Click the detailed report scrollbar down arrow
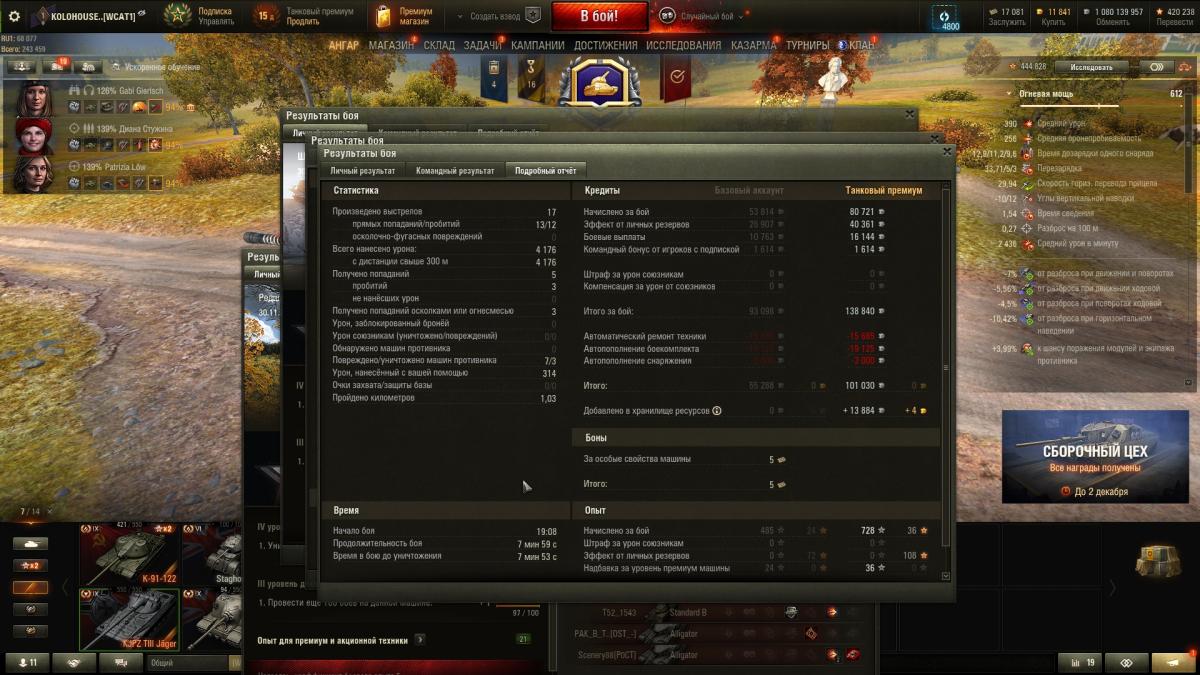The height and width of the screenshot is (675, 1200). point(946,576)
